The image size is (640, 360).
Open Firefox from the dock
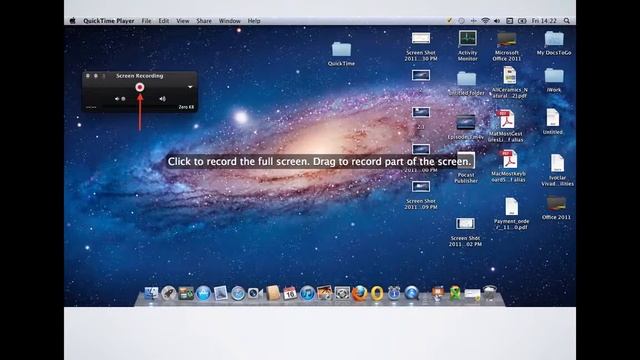tap(360, 293)
